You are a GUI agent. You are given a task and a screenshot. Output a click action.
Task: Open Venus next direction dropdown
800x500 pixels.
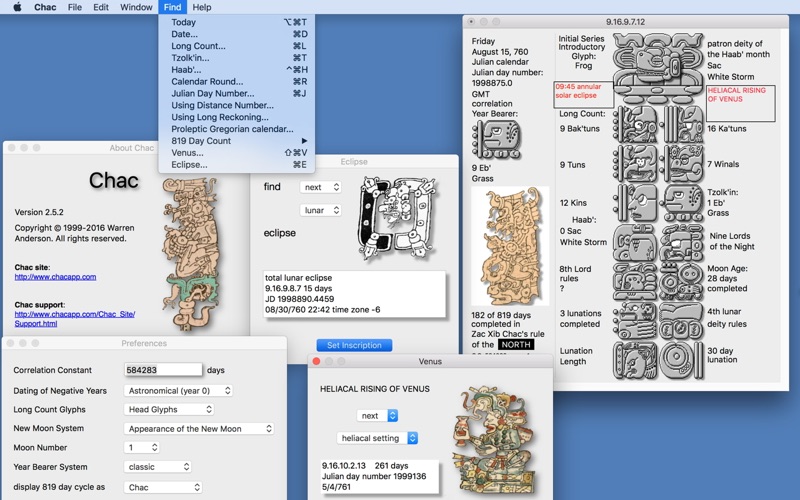(377, 415)
